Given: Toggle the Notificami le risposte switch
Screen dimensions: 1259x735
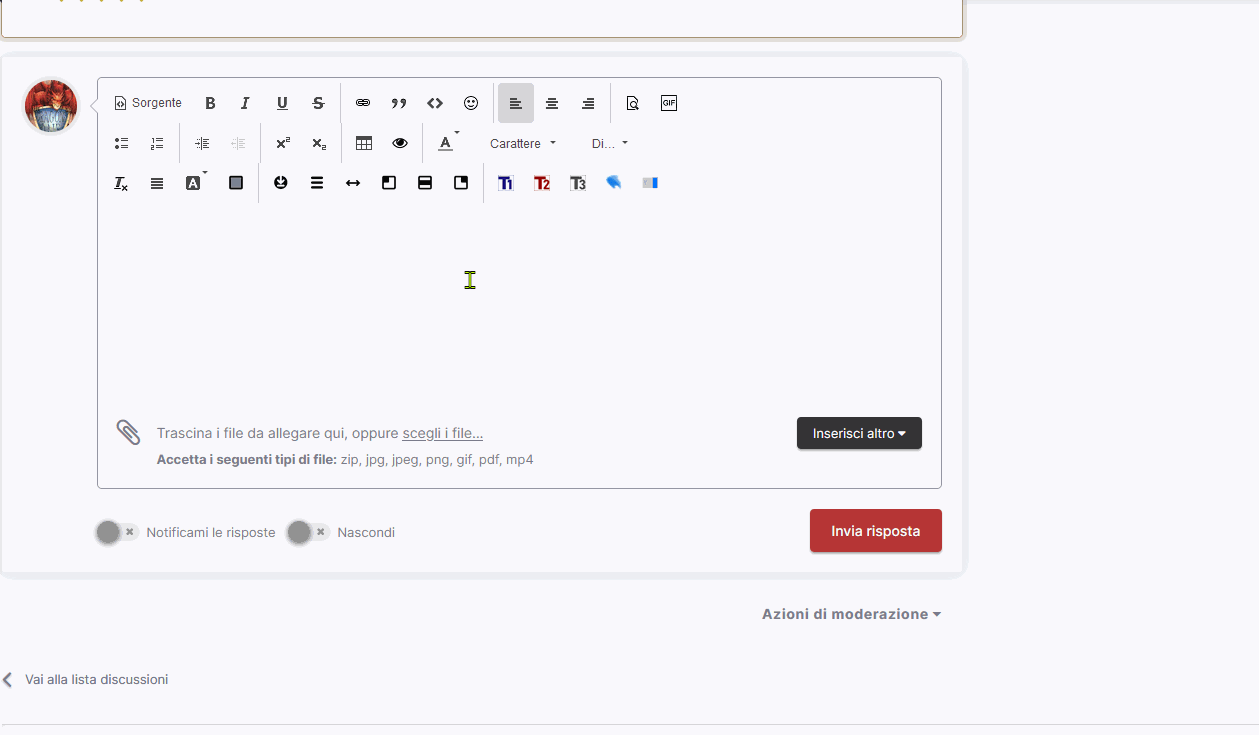Looking at the screenshot, I should pyautogui.click(x=117, y=532).
